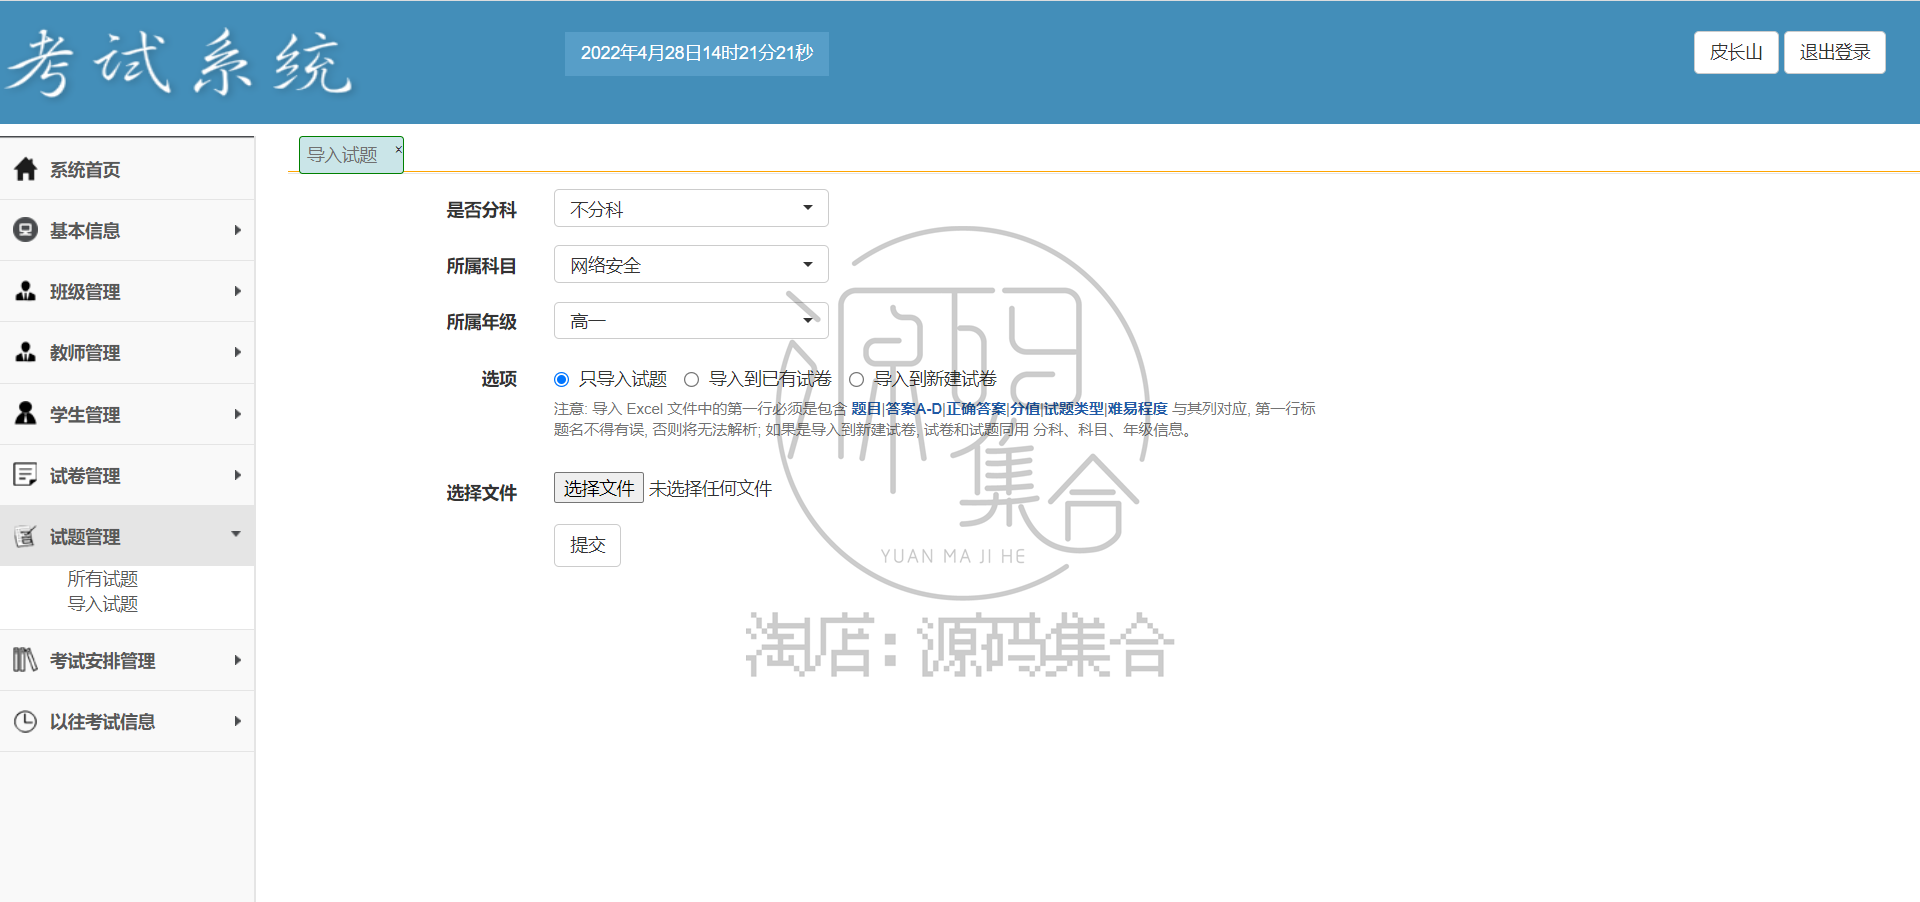1920x902 pixels.
Task: Open the 班级管理 sidebar menu
Action: pos(127,291)
